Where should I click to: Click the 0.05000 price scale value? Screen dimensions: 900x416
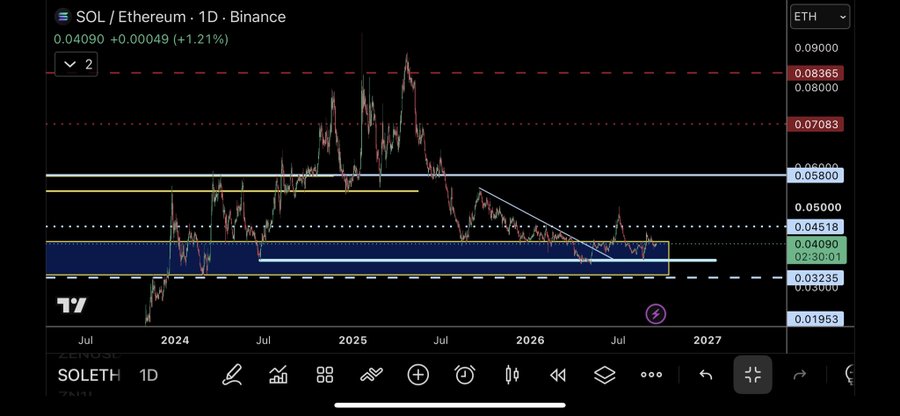pos(818,207)
